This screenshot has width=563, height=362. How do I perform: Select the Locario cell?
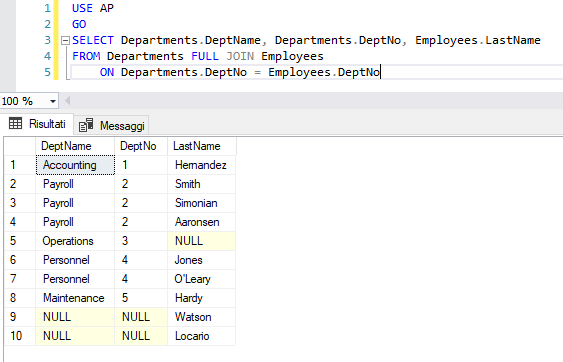pos(201,336)
